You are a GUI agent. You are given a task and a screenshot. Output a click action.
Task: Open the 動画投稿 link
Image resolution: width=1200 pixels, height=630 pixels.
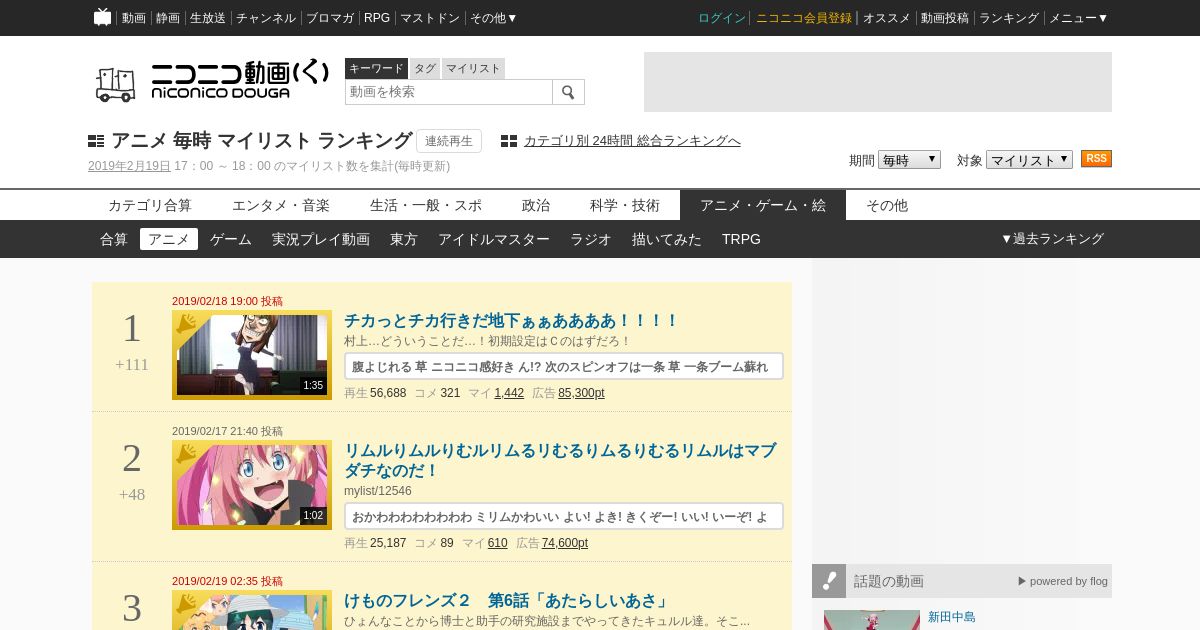pyautogui.click(x=945, y=18)
